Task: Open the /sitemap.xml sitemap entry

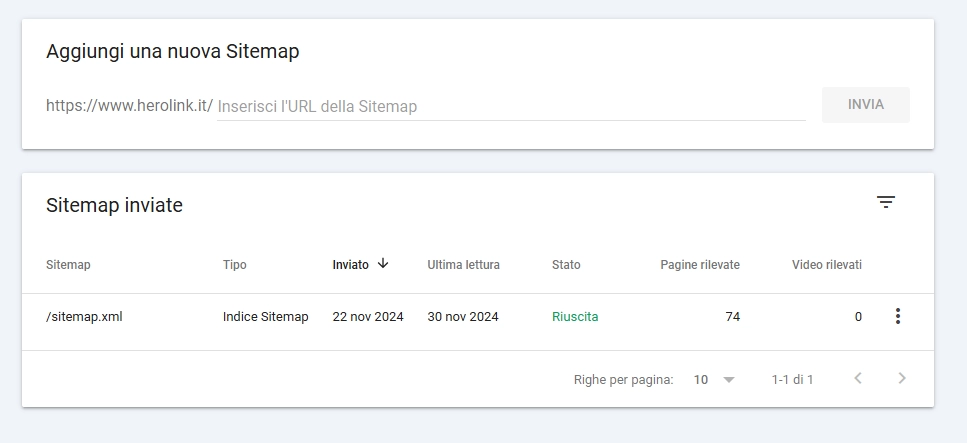Action: 84,317
